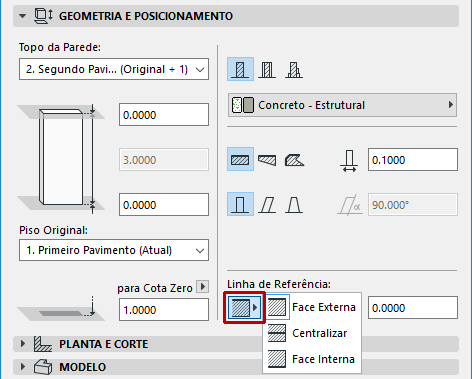Select the composite wall structure icon

267,69
